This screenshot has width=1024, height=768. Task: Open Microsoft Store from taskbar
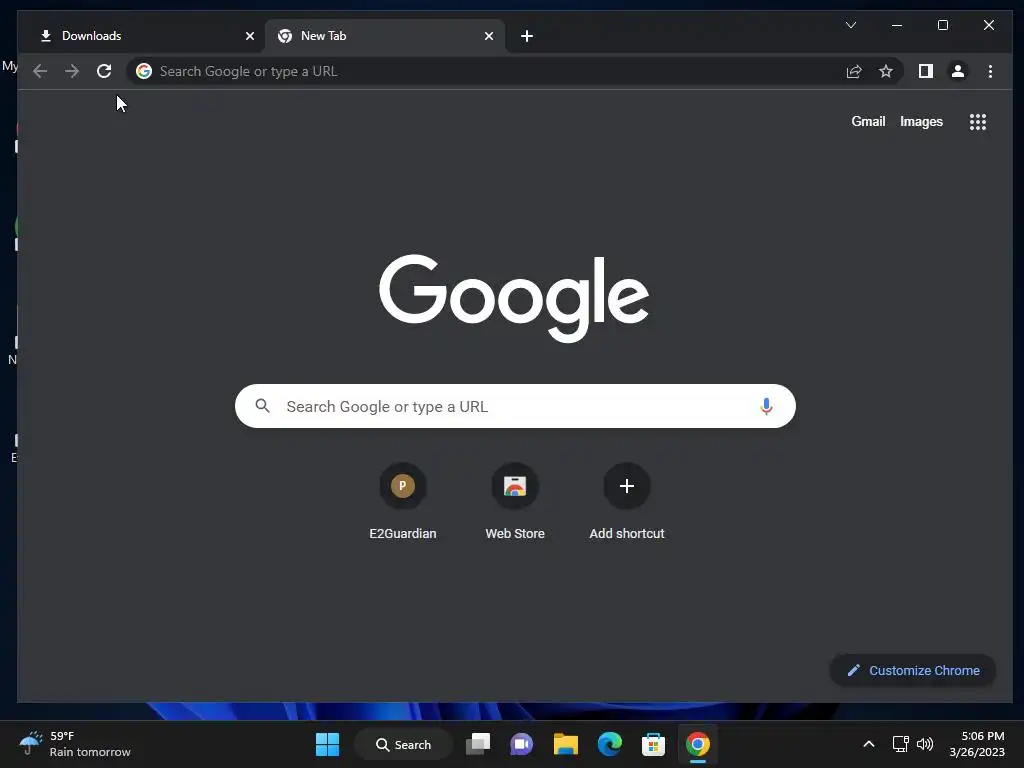click(x=653, y=744)
